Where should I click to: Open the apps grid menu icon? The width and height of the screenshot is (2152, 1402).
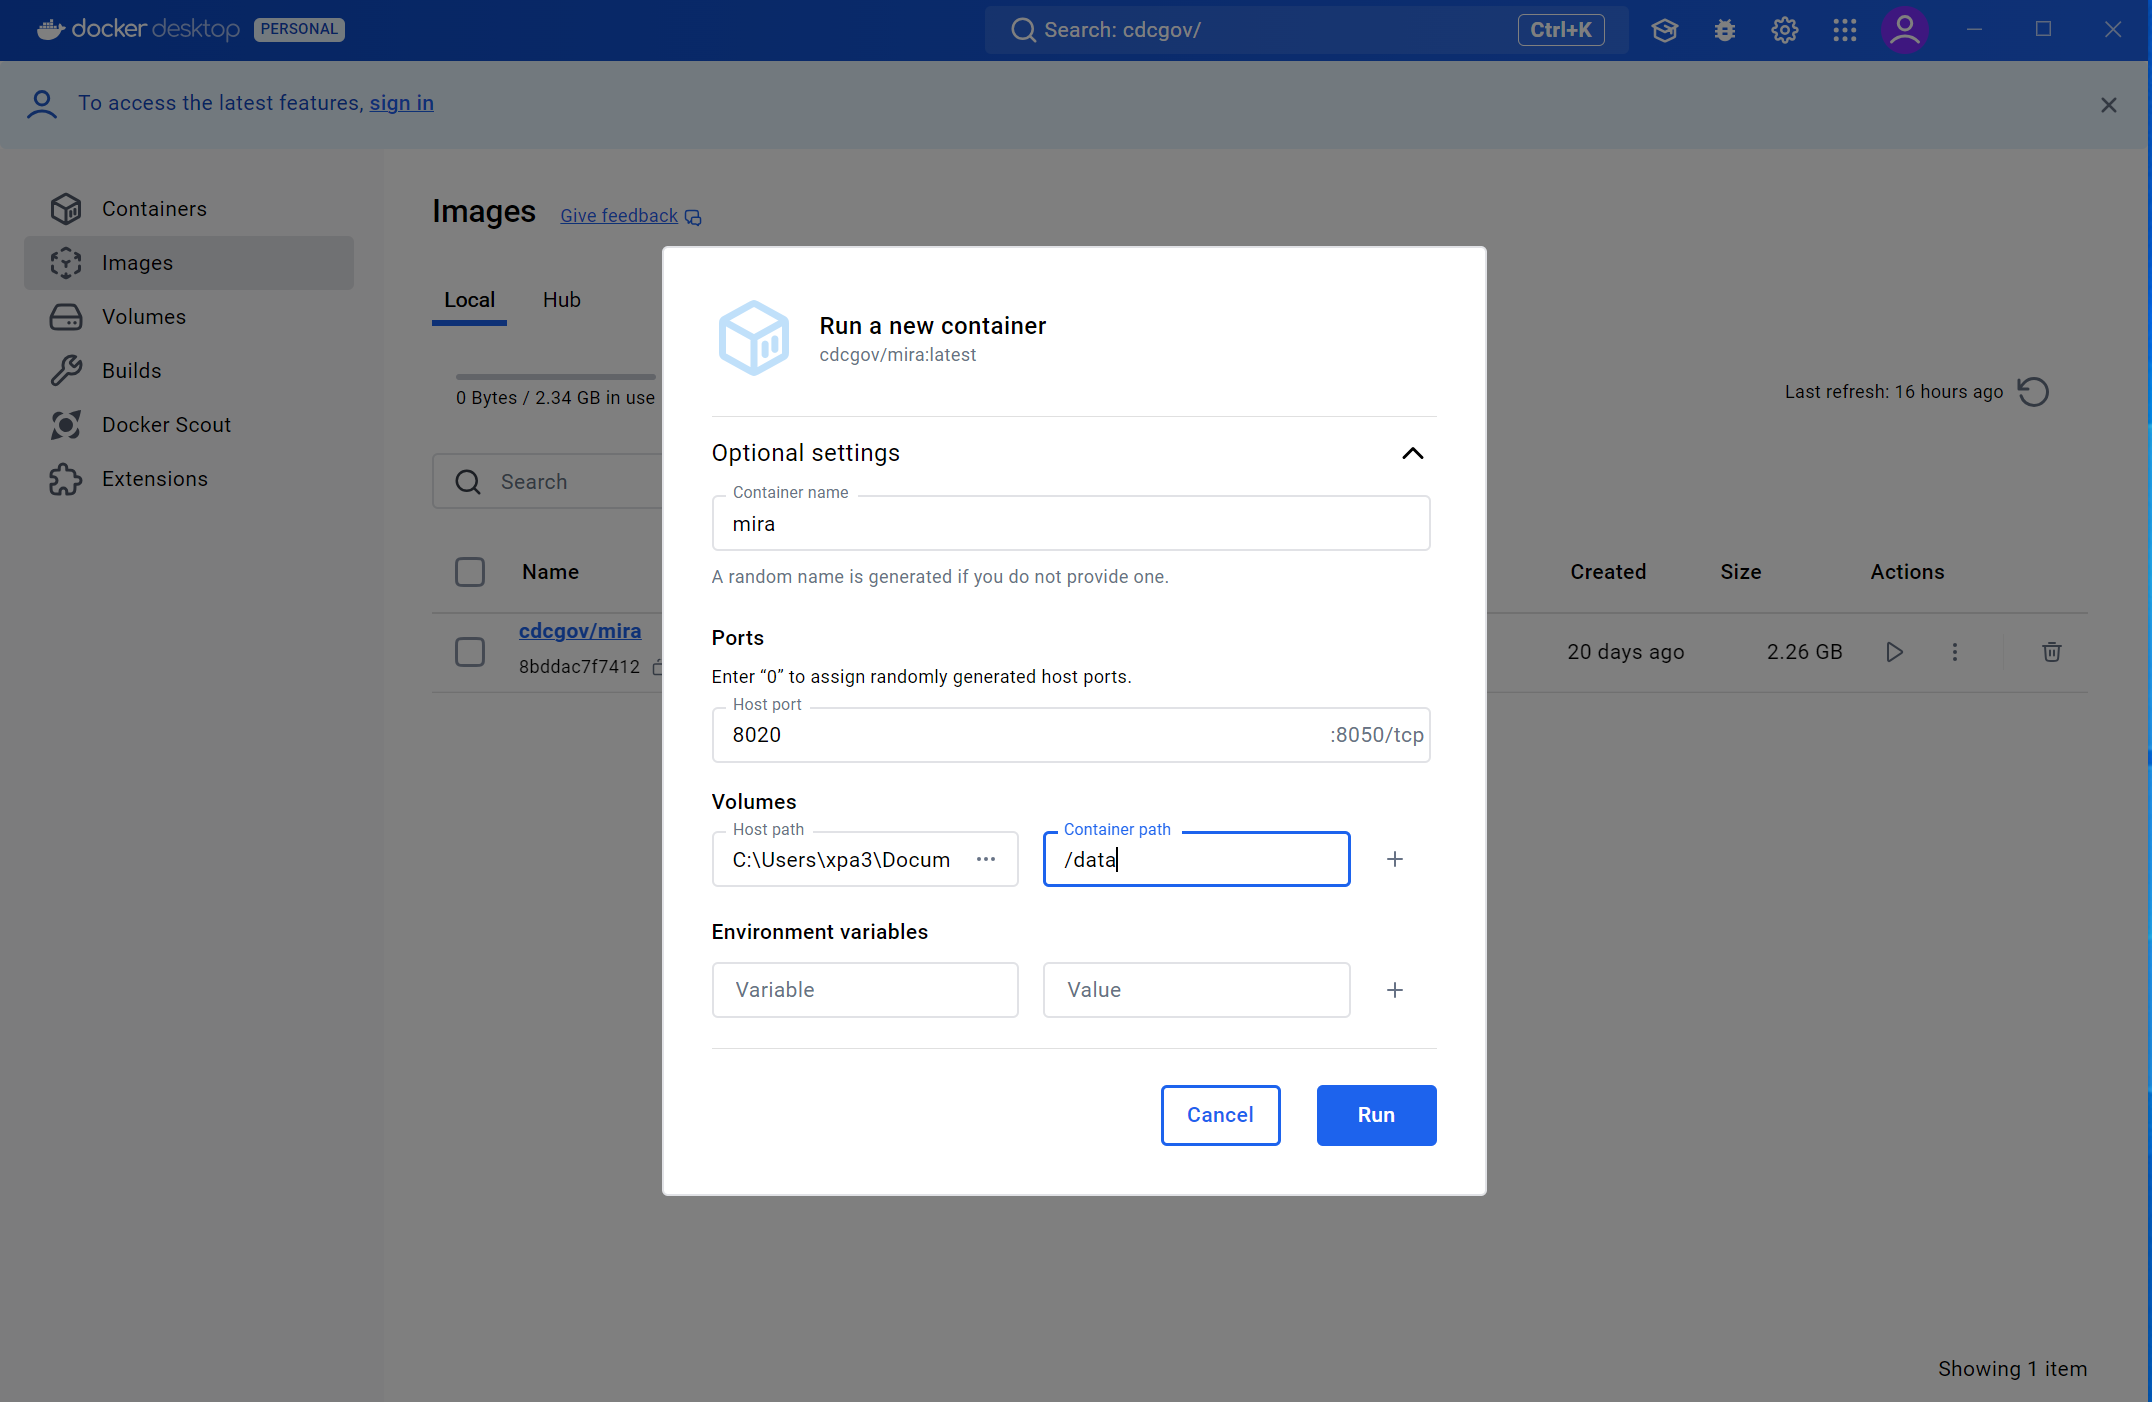point(1845,30)
